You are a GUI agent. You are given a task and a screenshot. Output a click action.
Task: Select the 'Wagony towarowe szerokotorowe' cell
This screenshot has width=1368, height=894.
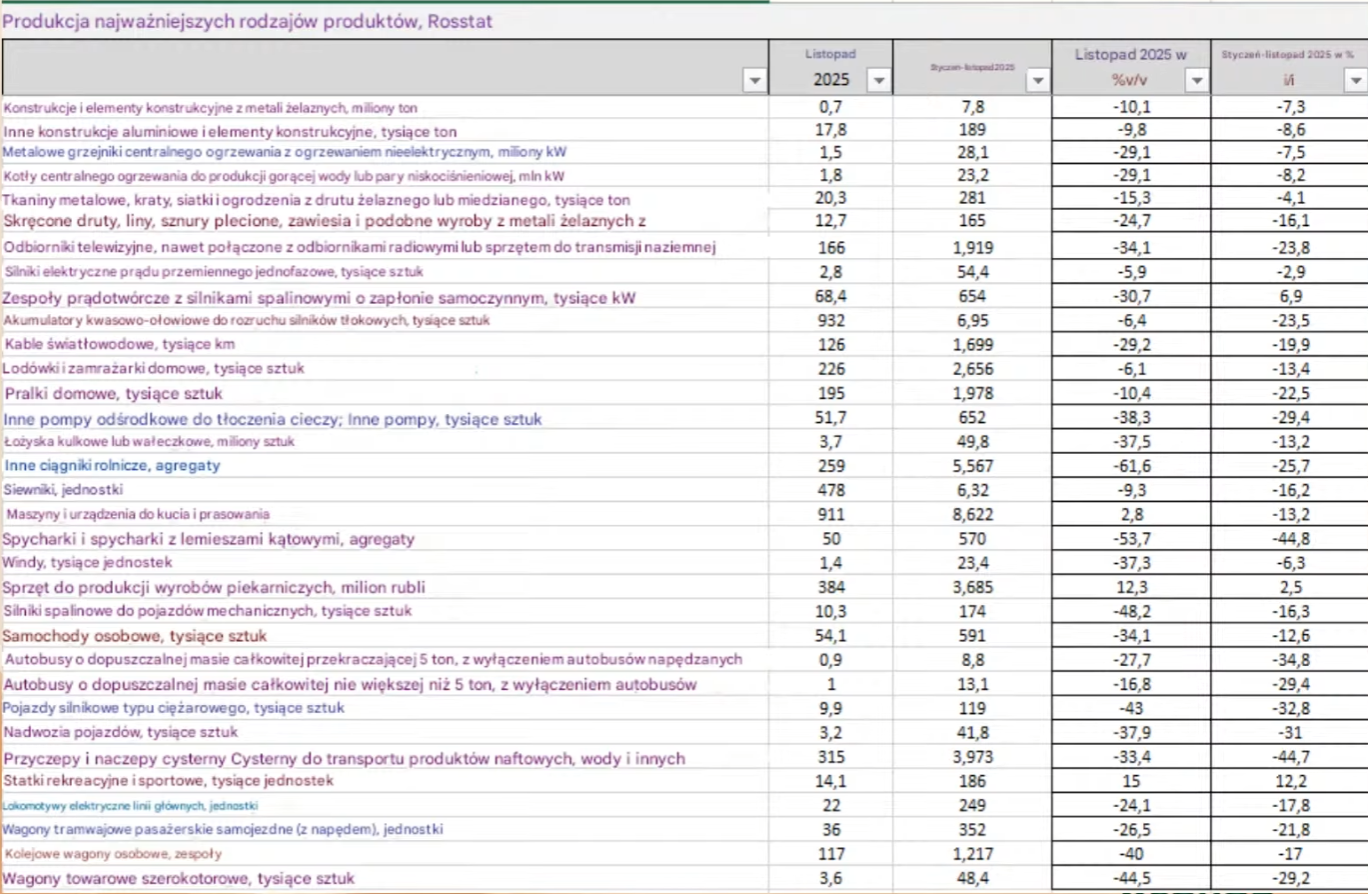[x=179, y=879]
